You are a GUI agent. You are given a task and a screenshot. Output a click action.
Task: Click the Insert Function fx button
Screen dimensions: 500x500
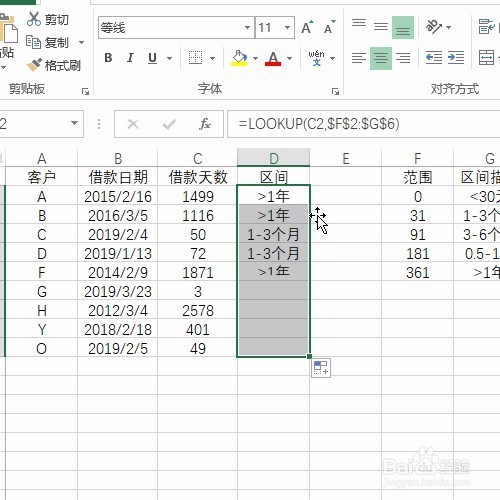coord(205,124)
